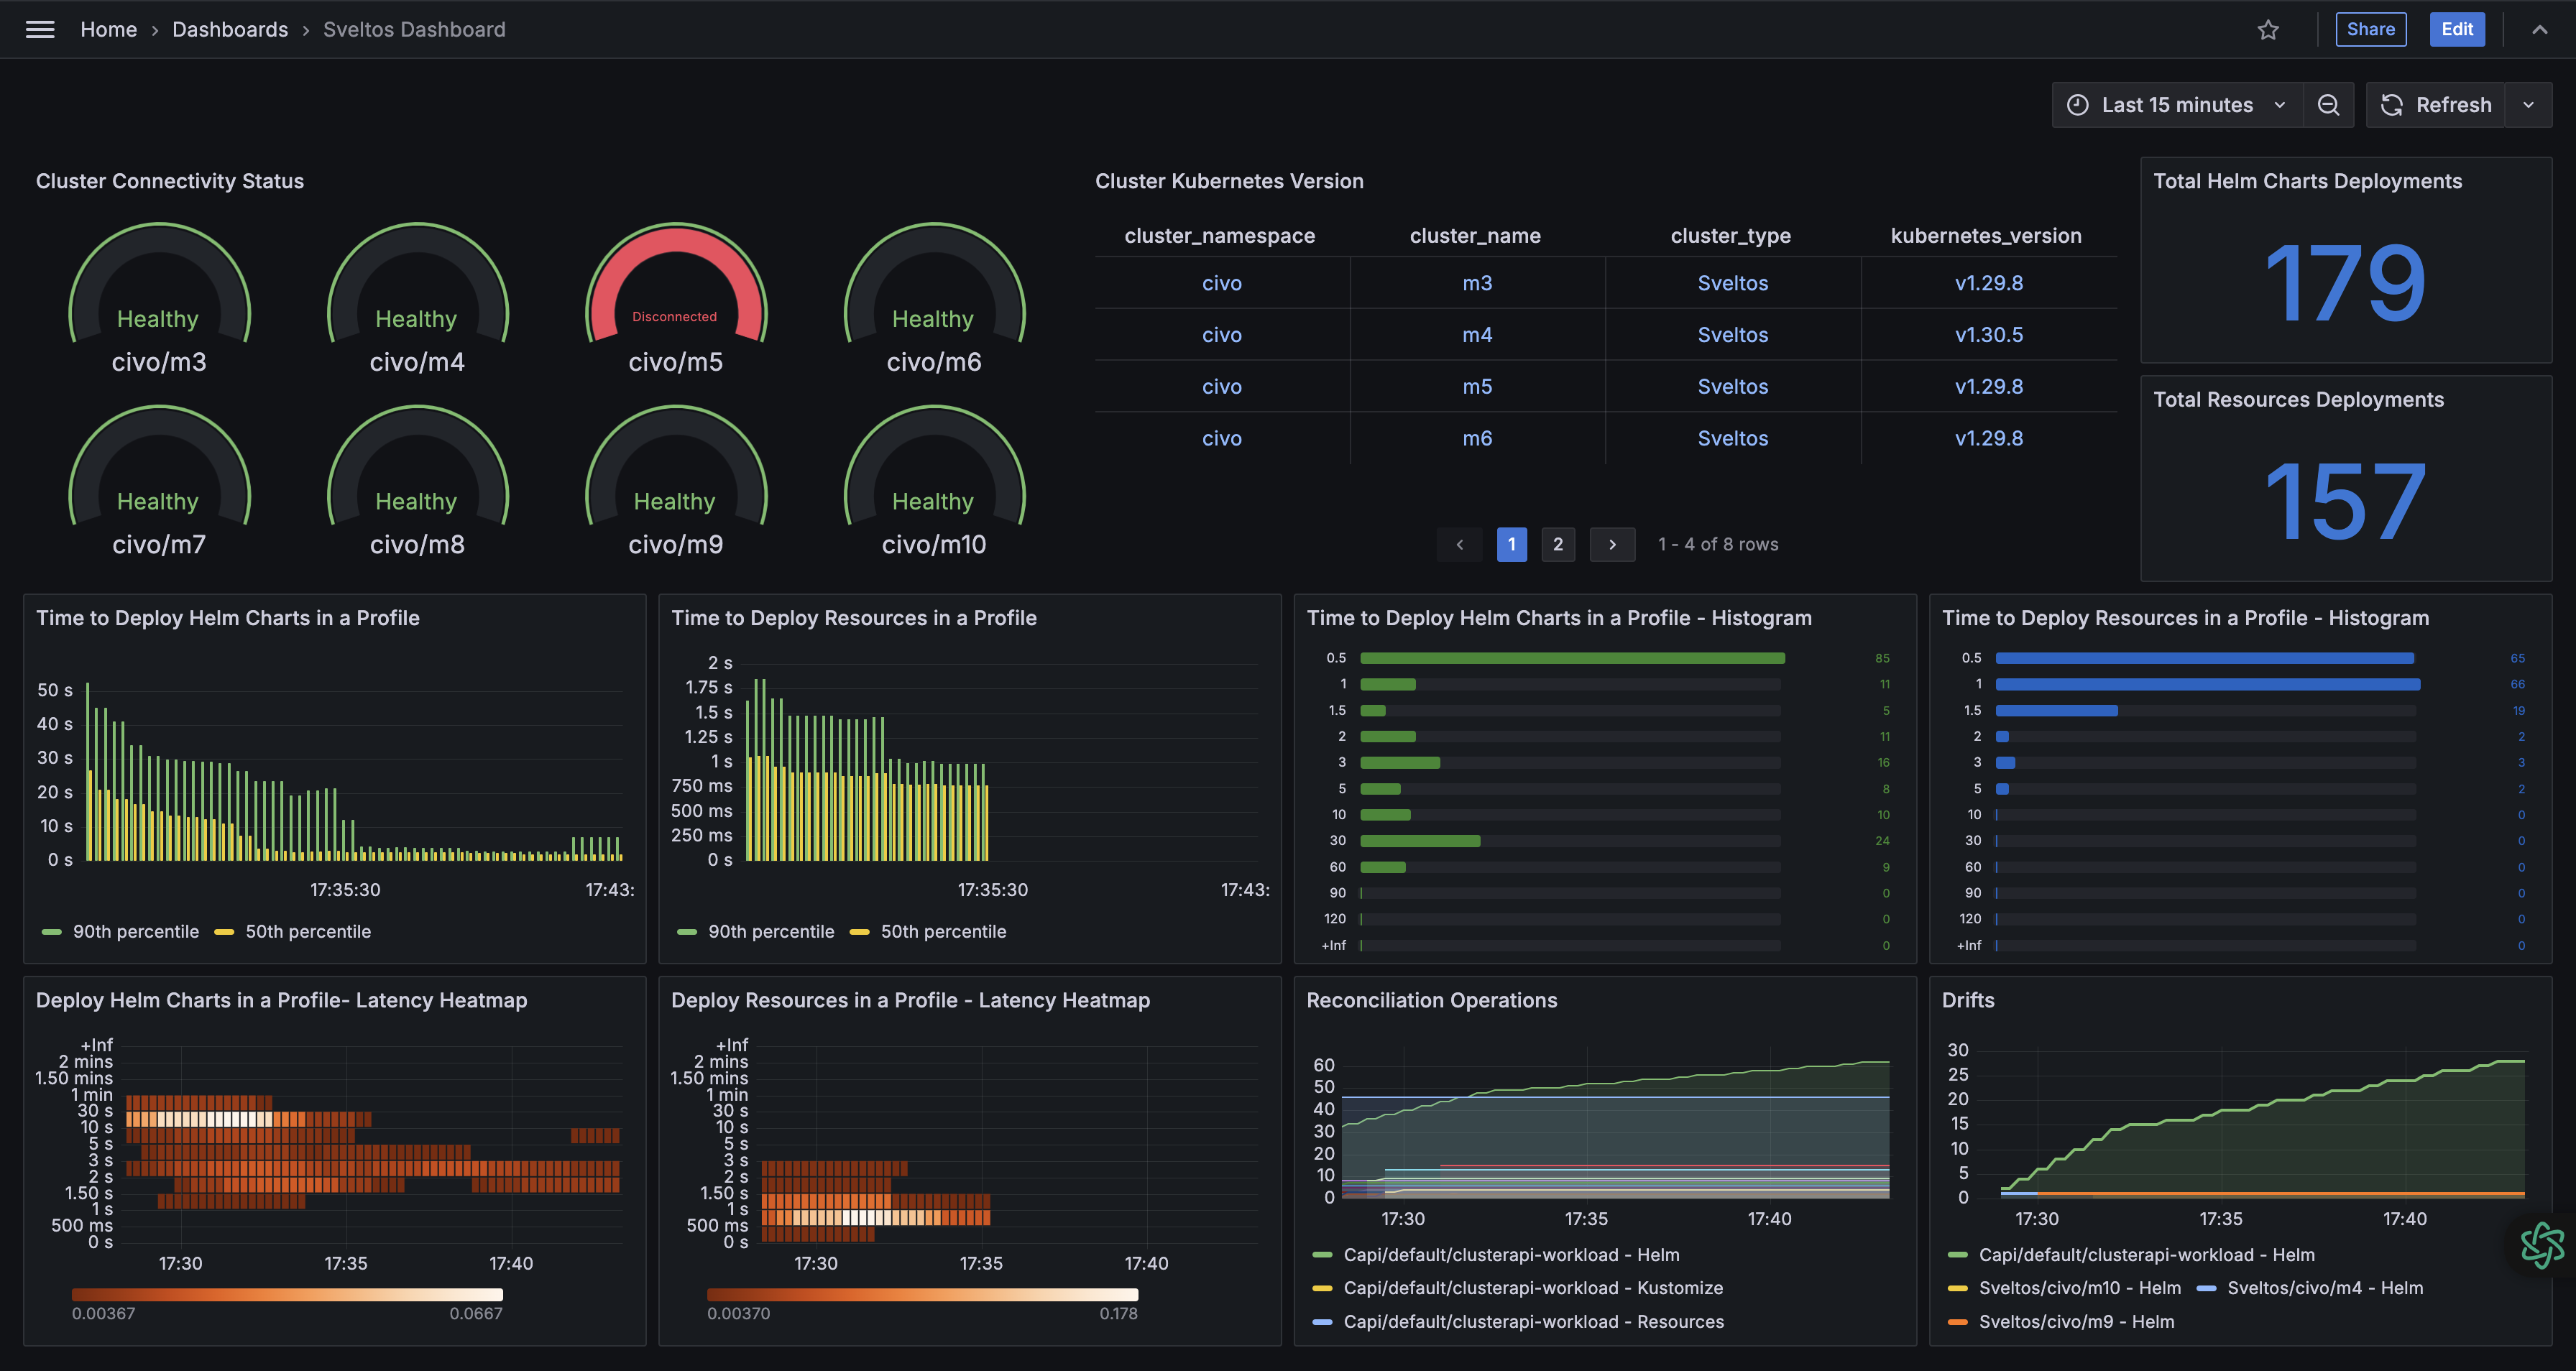The height and width of the screenshot is (1371, 2576).
Task: Navigate to Dashboards via the breadcrumb
Action: coord(230,29)
